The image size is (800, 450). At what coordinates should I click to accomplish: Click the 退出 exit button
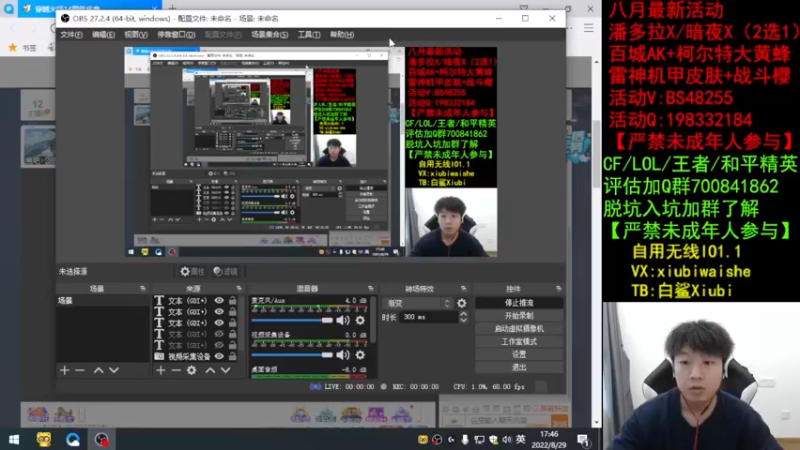pyautogui.click(x=519, y=367)
